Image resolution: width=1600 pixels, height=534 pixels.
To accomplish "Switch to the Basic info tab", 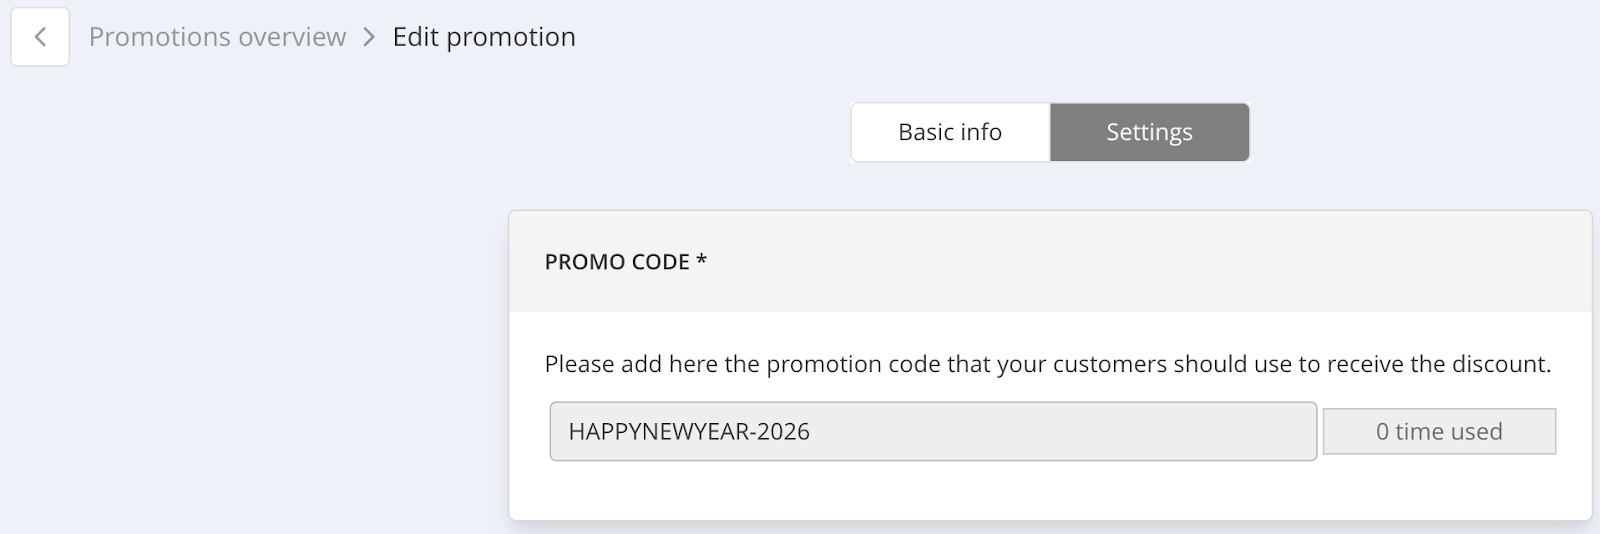I will [950, 132].
